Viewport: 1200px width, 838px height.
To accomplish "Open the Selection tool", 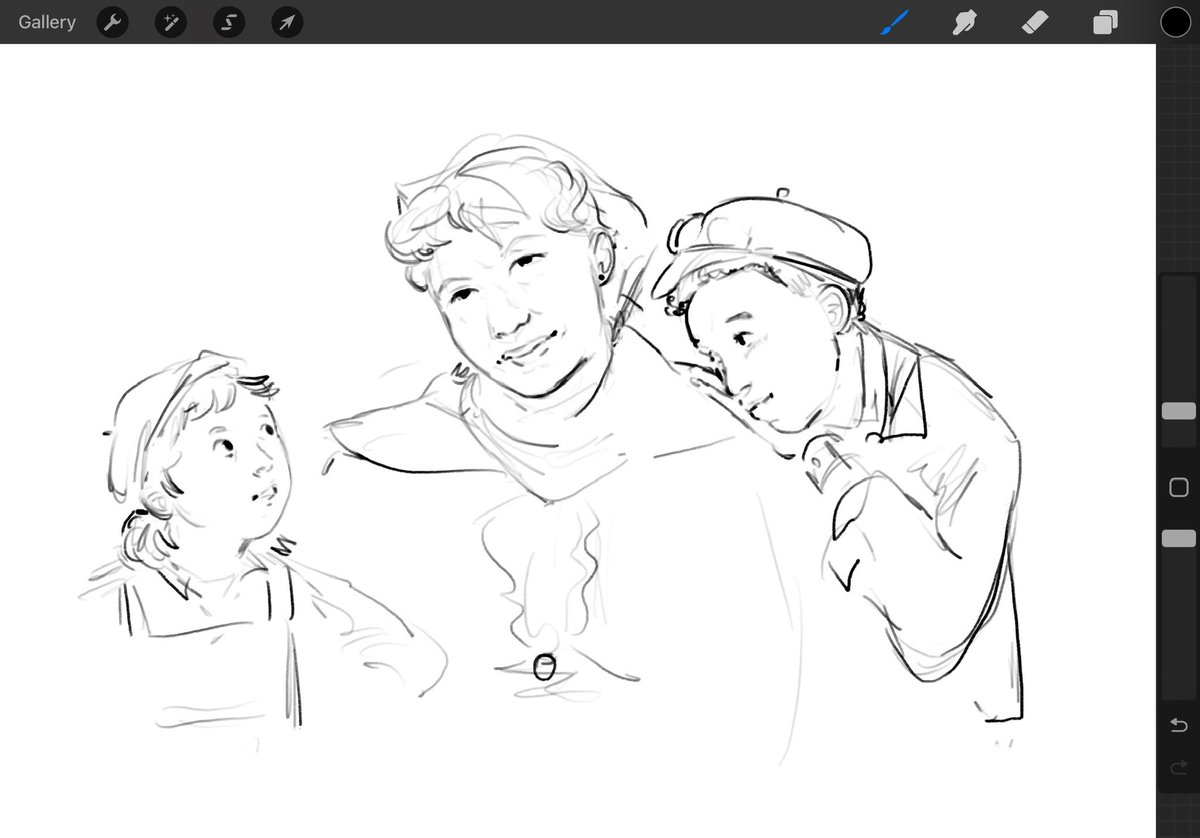I will (x=228, y=22).
